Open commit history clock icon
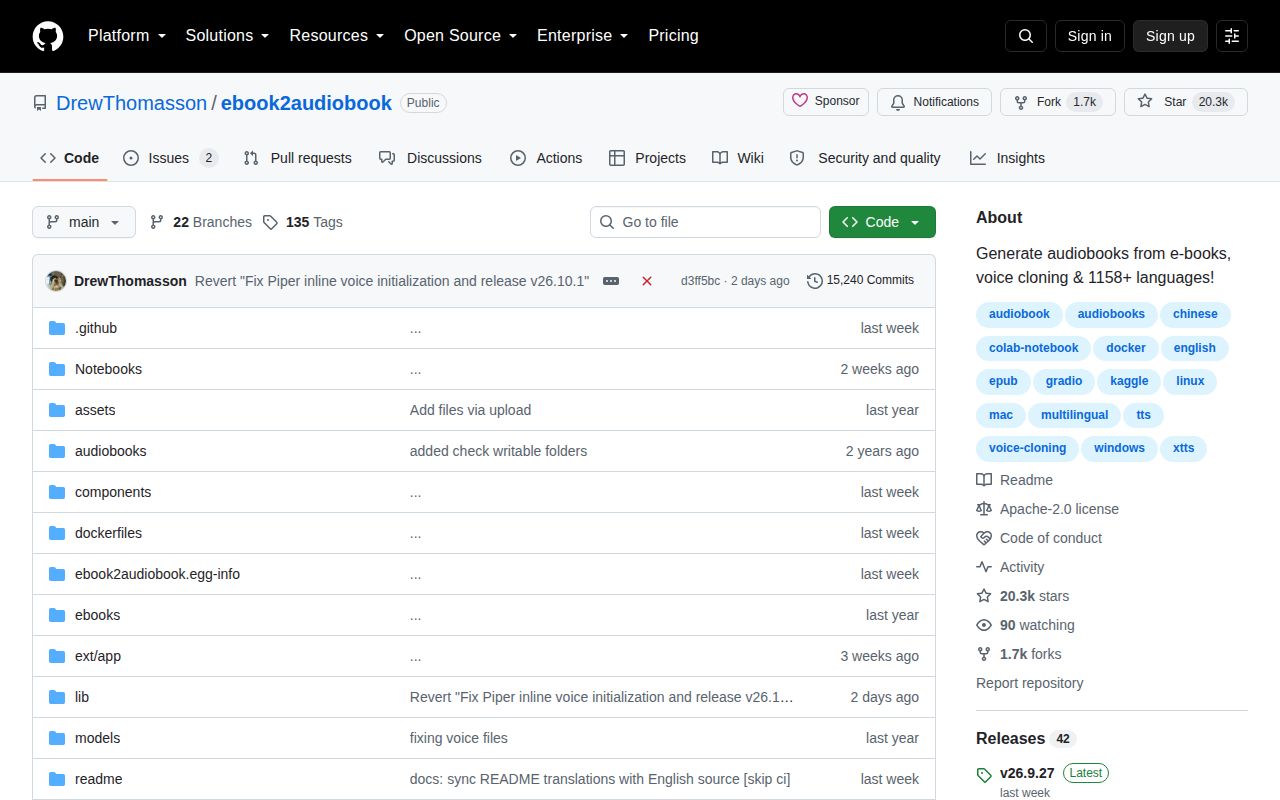The height and width of the screenshot is (800, 1280). (815, 281)
